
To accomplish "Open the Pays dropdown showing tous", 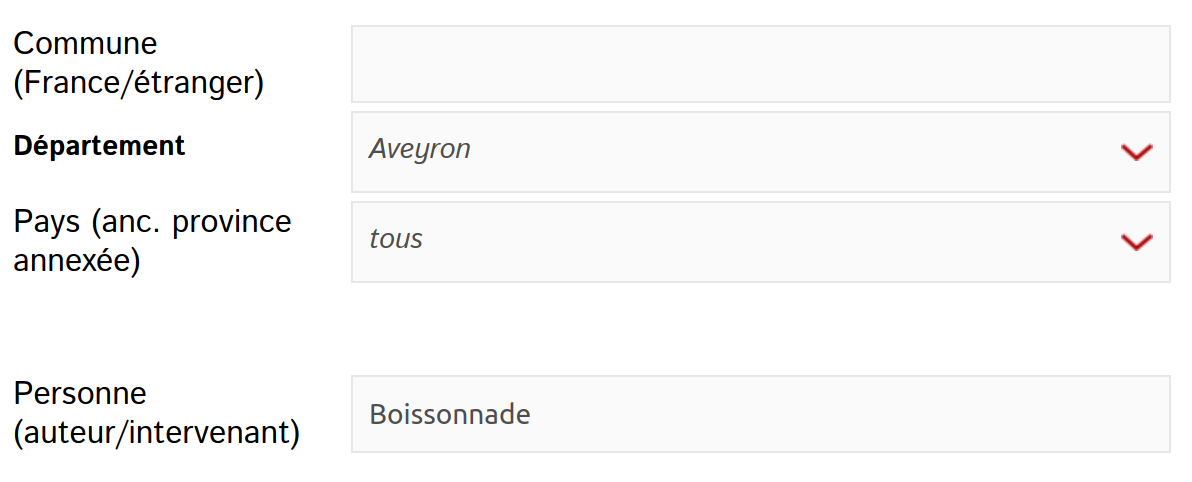I will pyautogui.click(x=760, y=242).
